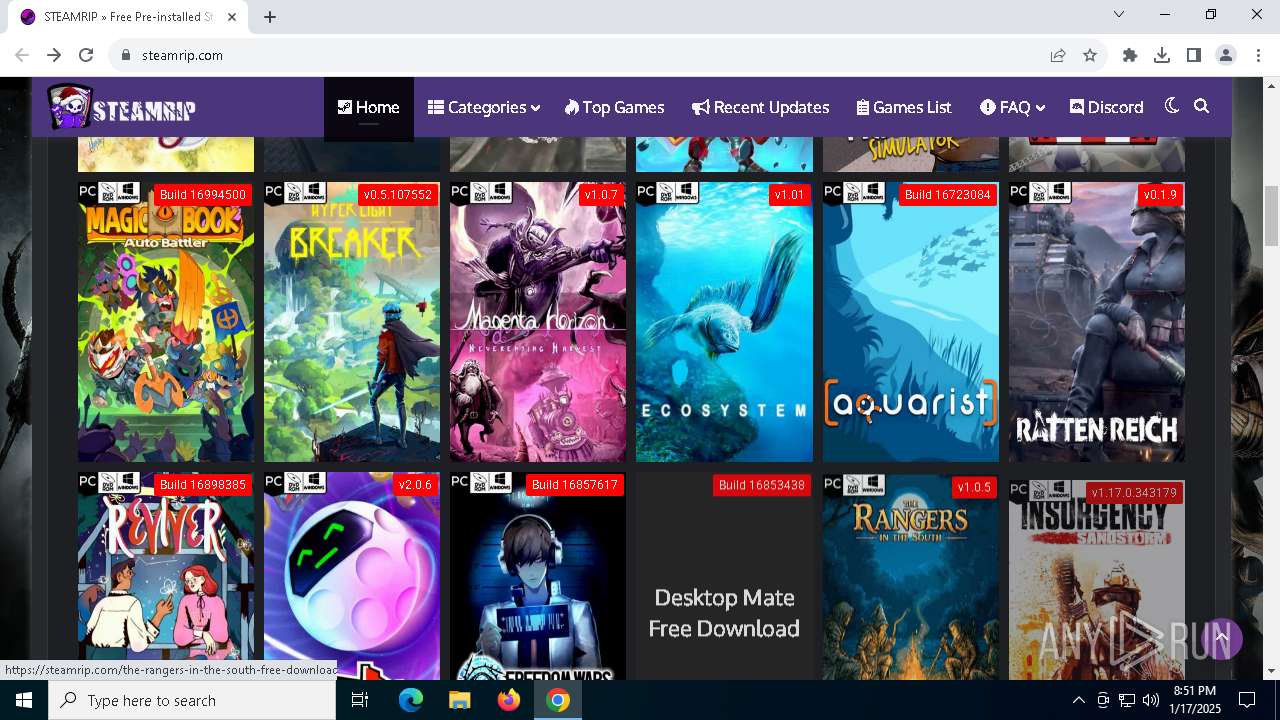Image resolution: width=1280 pixels, height=720 pixels.
Task: Open the site search magnifier icon
Action: [1202, 106]
